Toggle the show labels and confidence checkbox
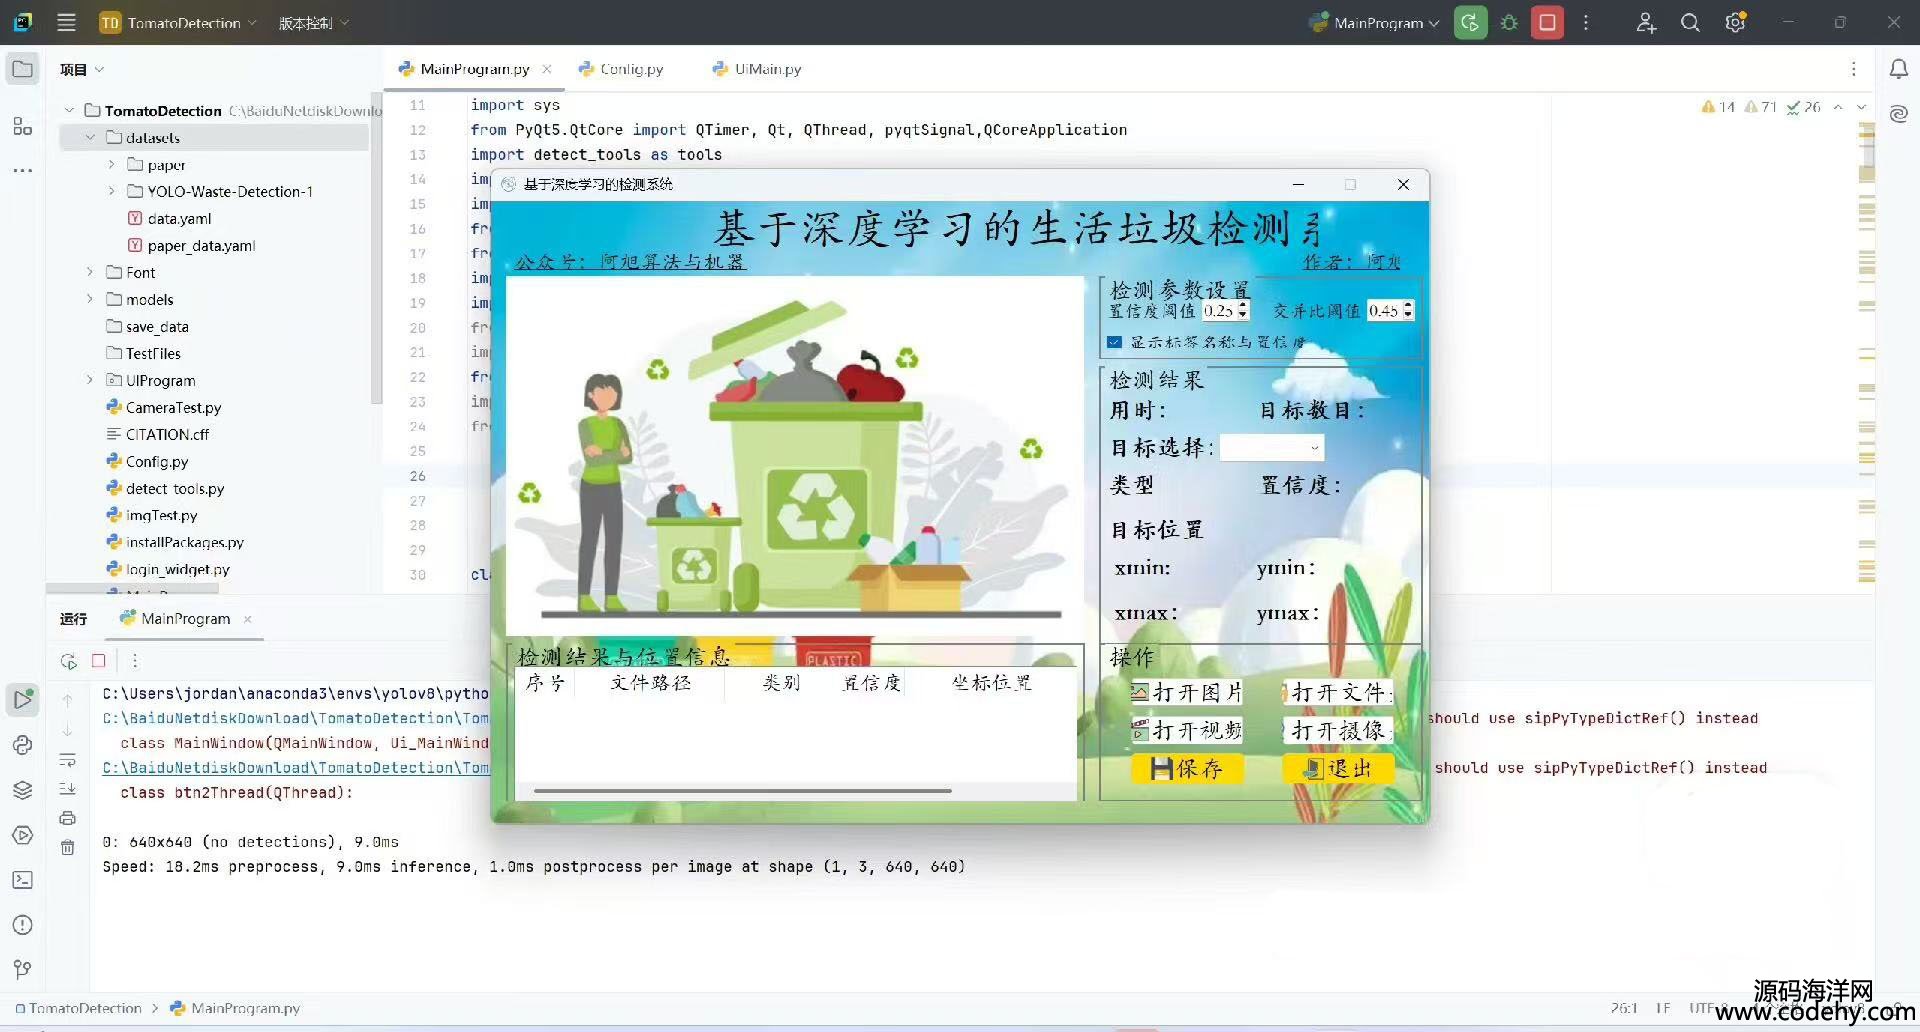The height and width of the screenshot is (1032, 1920). click(1114, 342)
